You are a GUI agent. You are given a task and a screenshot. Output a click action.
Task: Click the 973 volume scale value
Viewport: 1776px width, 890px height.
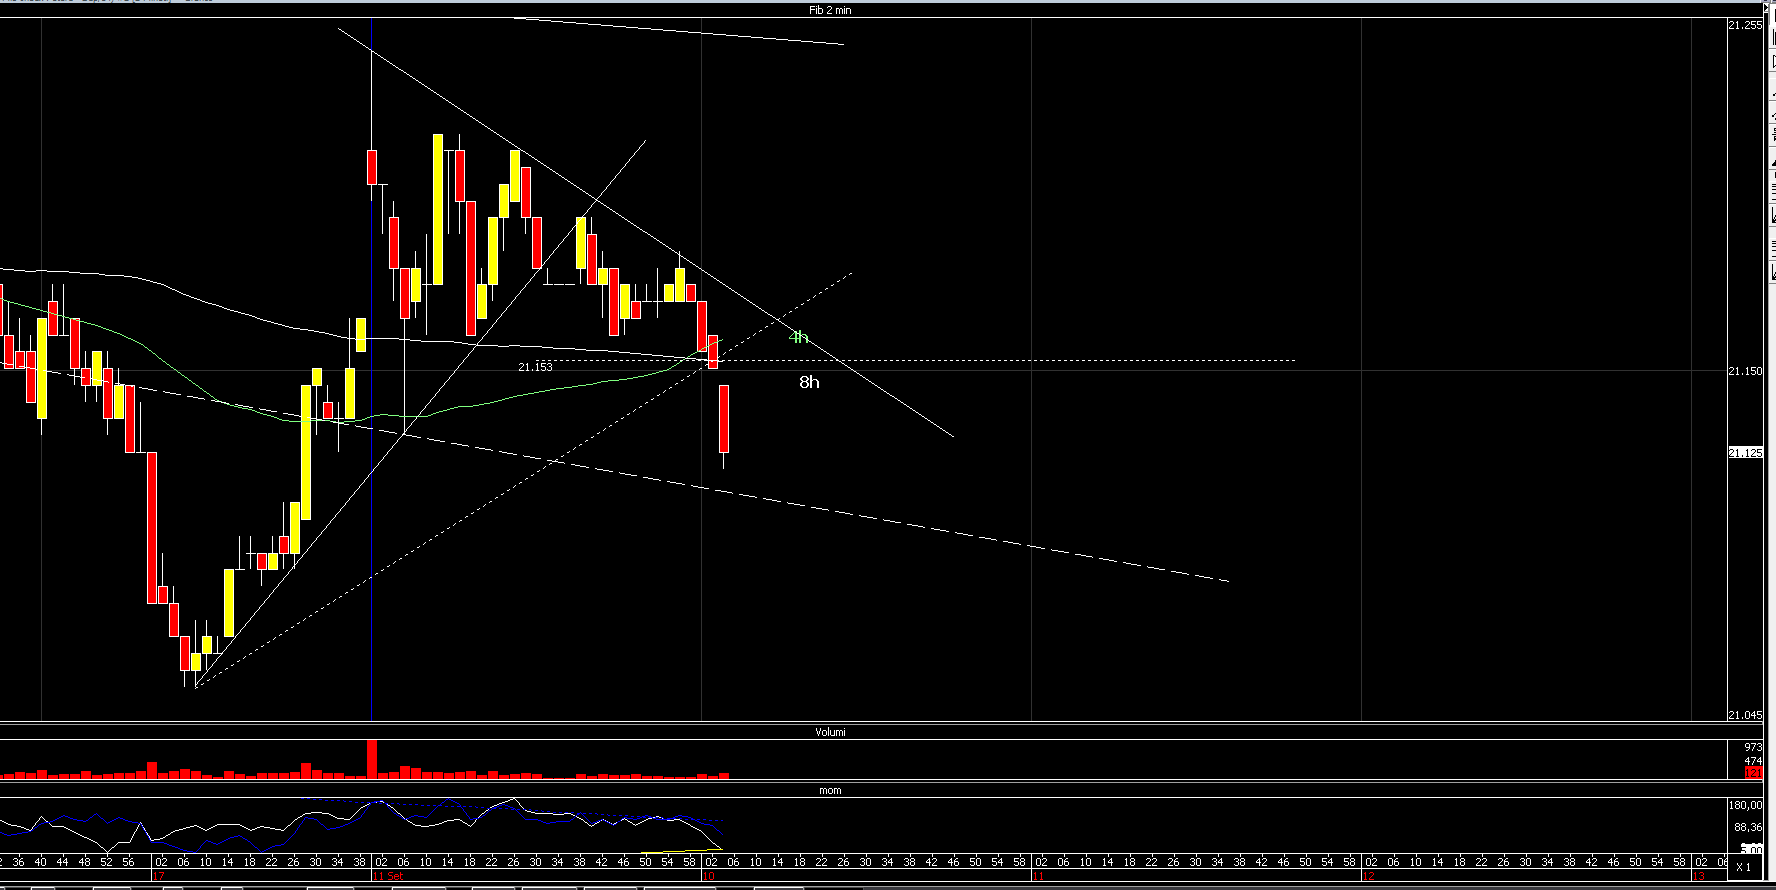coord(1753,747)
